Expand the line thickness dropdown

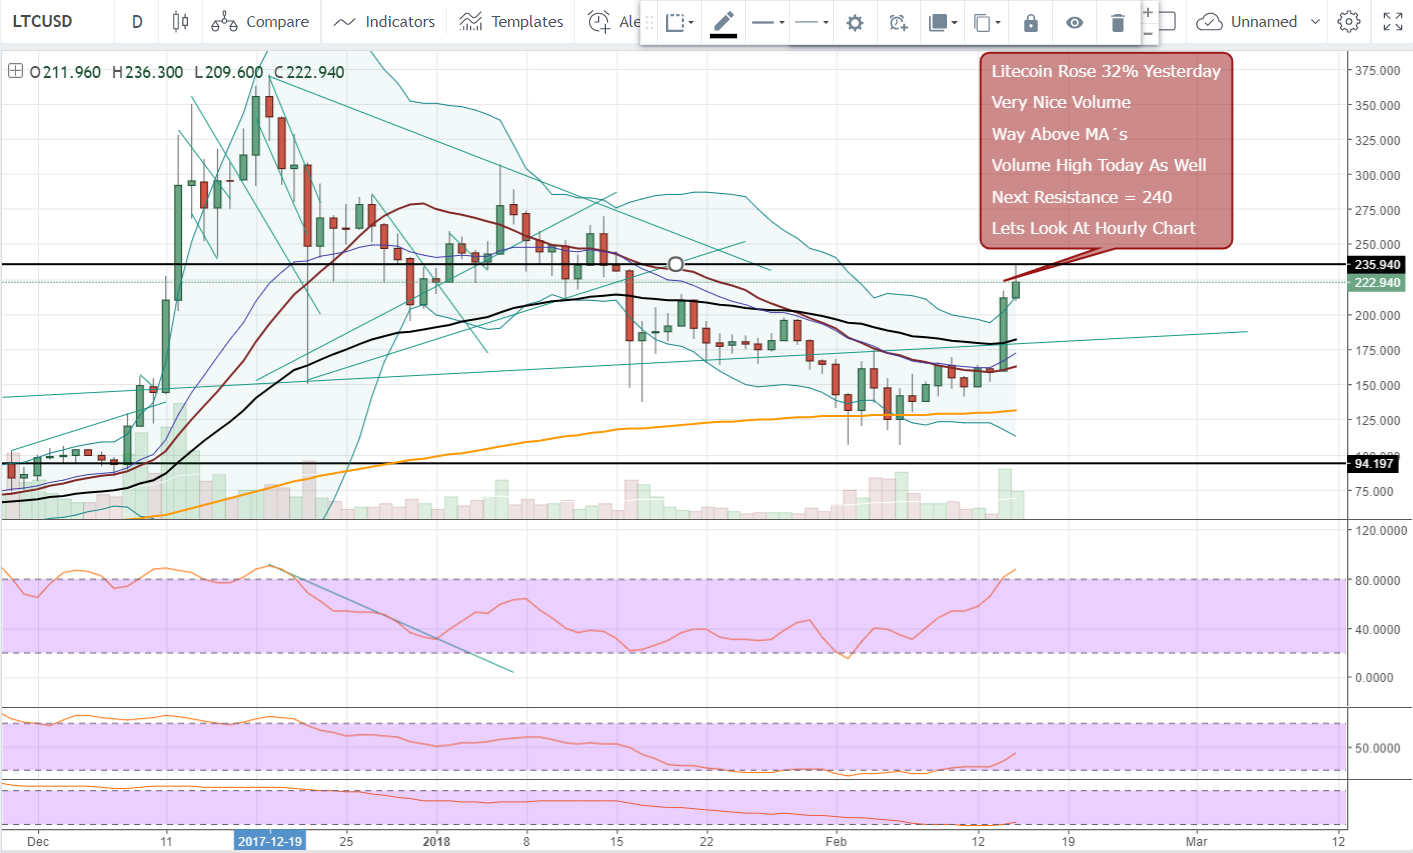pyautogui.click(x=768, y=22)
